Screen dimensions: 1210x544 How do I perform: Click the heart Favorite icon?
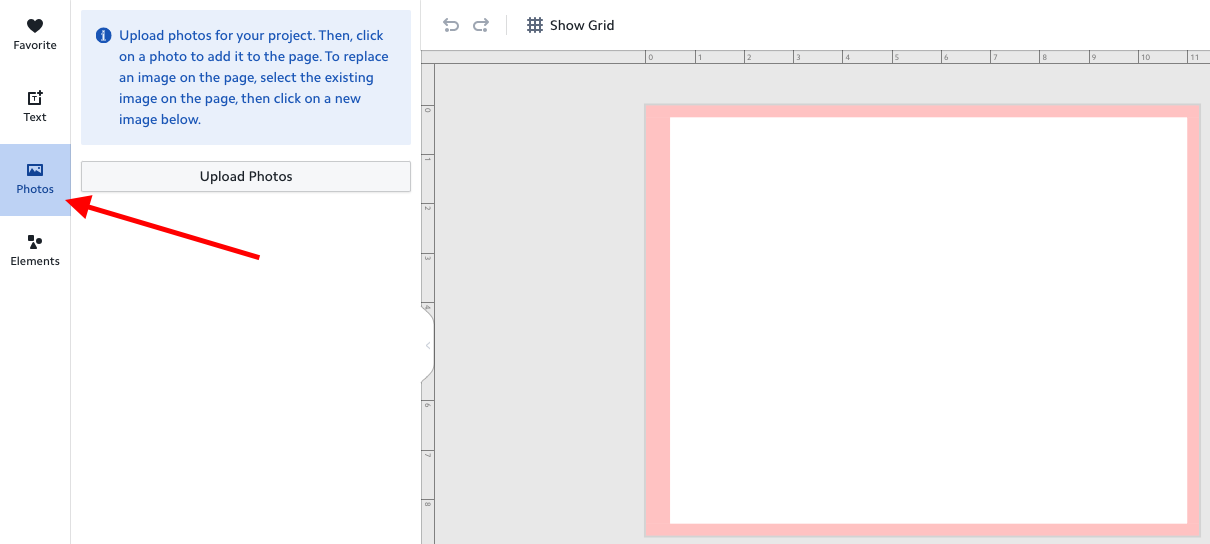pyautogui.click(x=35, y=26)
